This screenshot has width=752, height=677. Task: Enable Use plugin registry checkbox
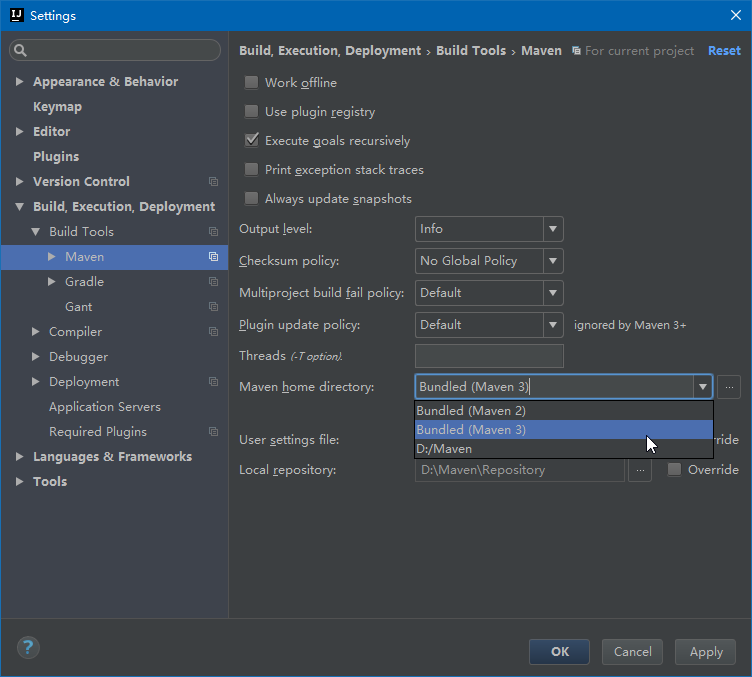pos(251,112)
